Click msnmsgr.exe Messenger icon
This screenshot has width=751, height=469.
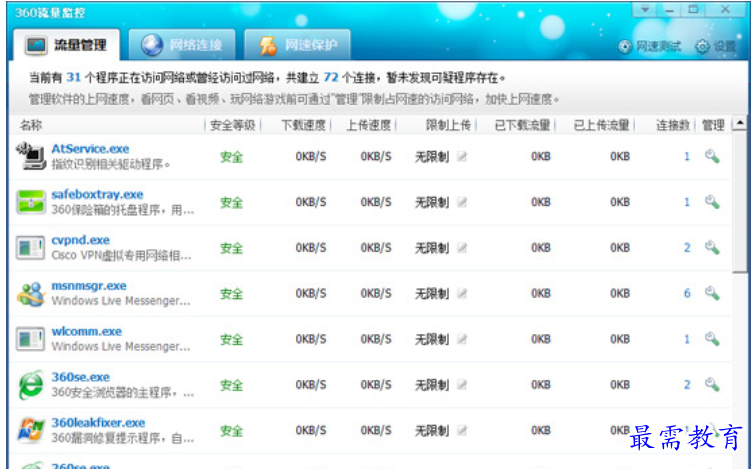(31, 293)
